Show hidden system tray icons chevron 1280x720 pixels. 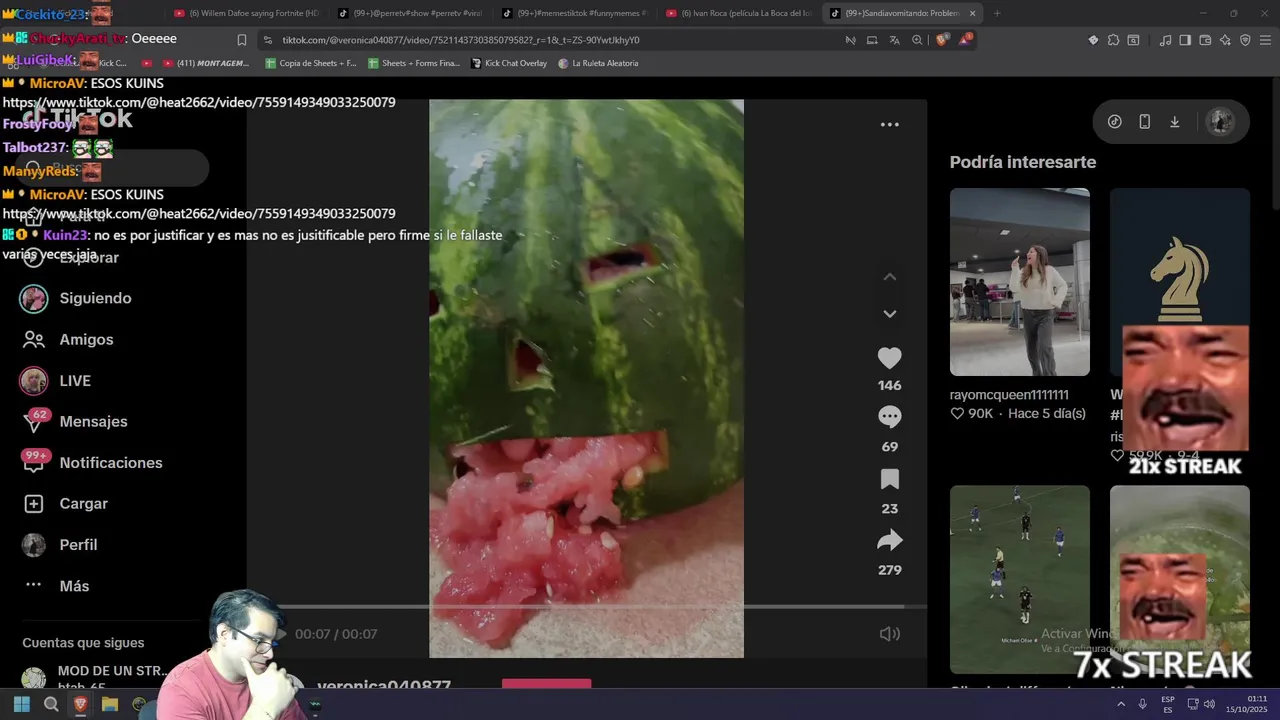[1121, 704]
